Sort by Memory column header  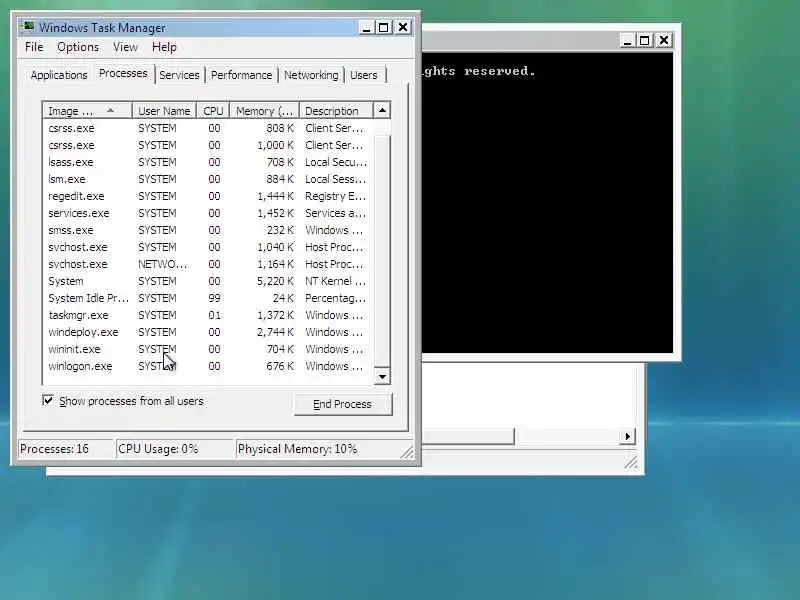coord(264,111)
